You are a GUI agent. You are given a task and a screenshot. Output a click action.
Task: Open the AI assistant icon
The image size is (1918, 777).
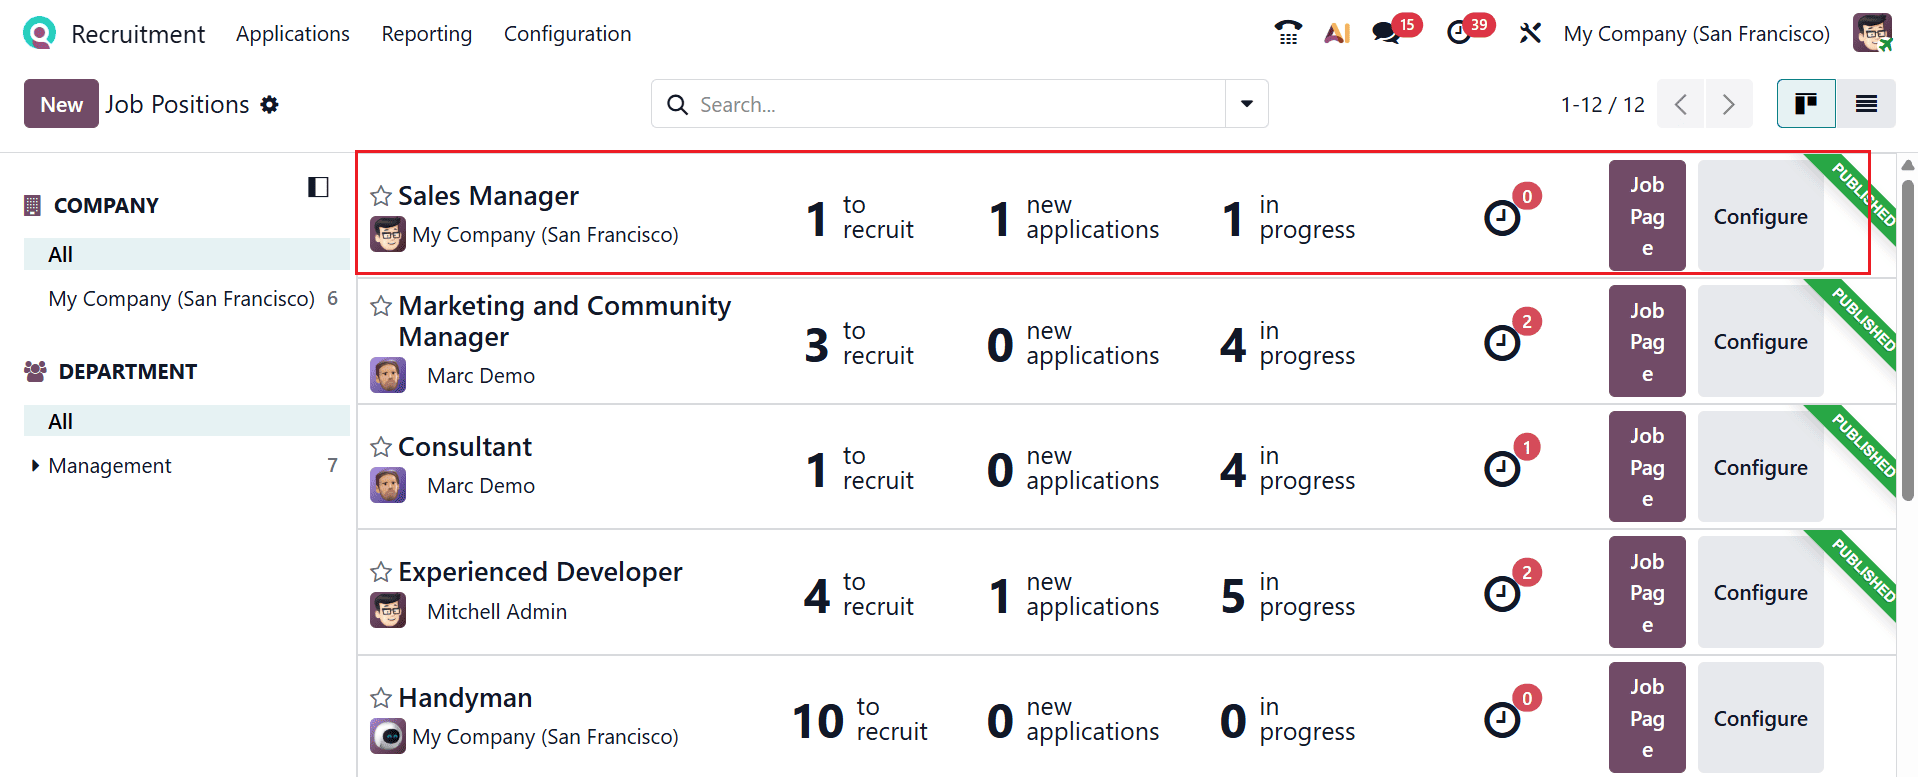coord(1337,33)
